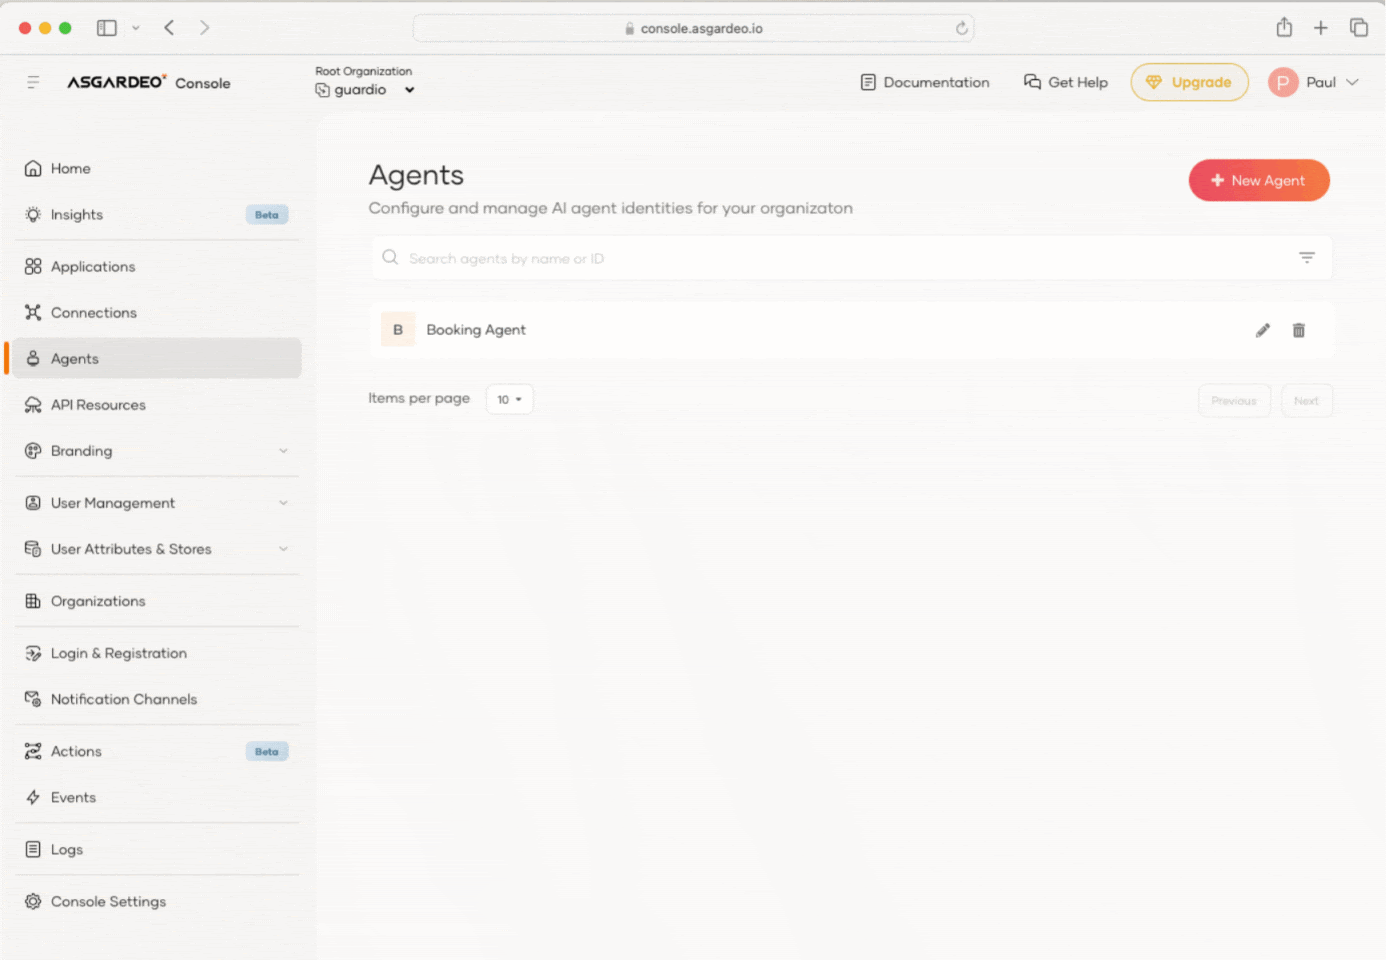The width and height of the screenshot is (1386, 960).
Task: Collapse the sidebar using the hamburger icon
Action: [x=33, y=82]
